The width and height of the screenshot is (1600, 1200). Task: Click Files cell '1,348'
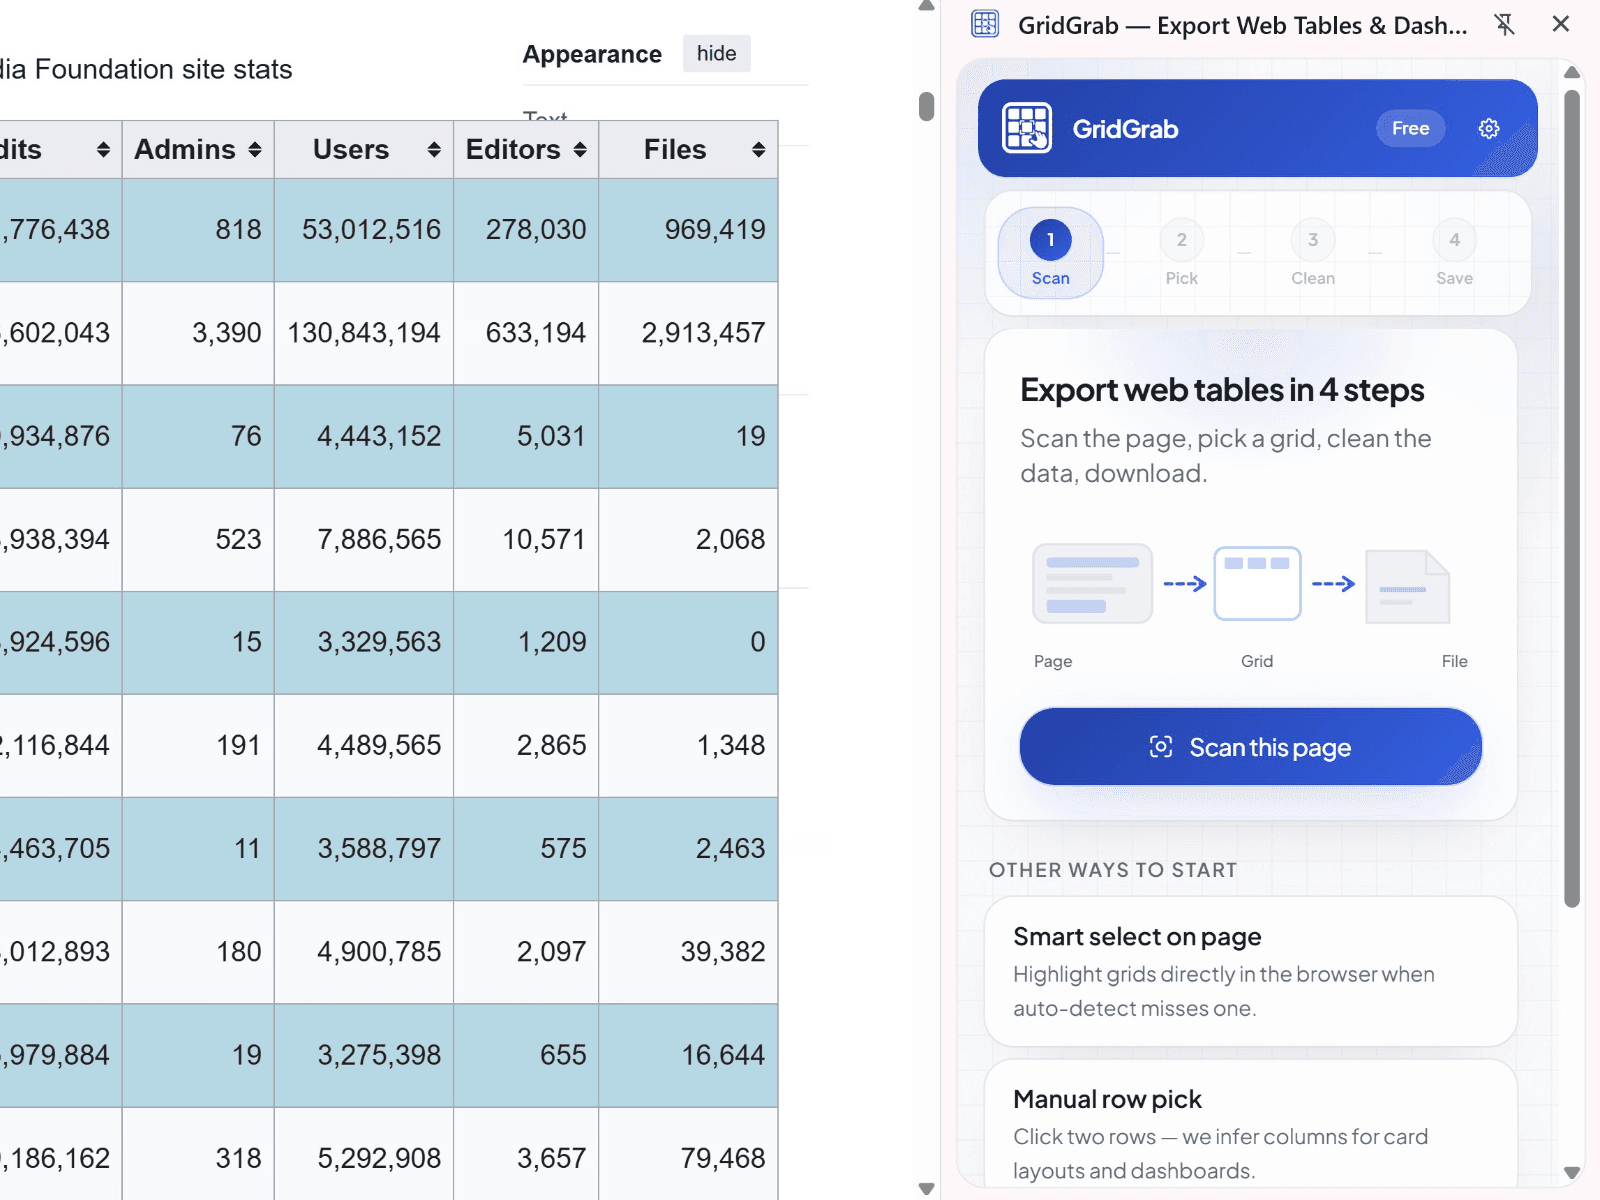[x=688, y=745]
